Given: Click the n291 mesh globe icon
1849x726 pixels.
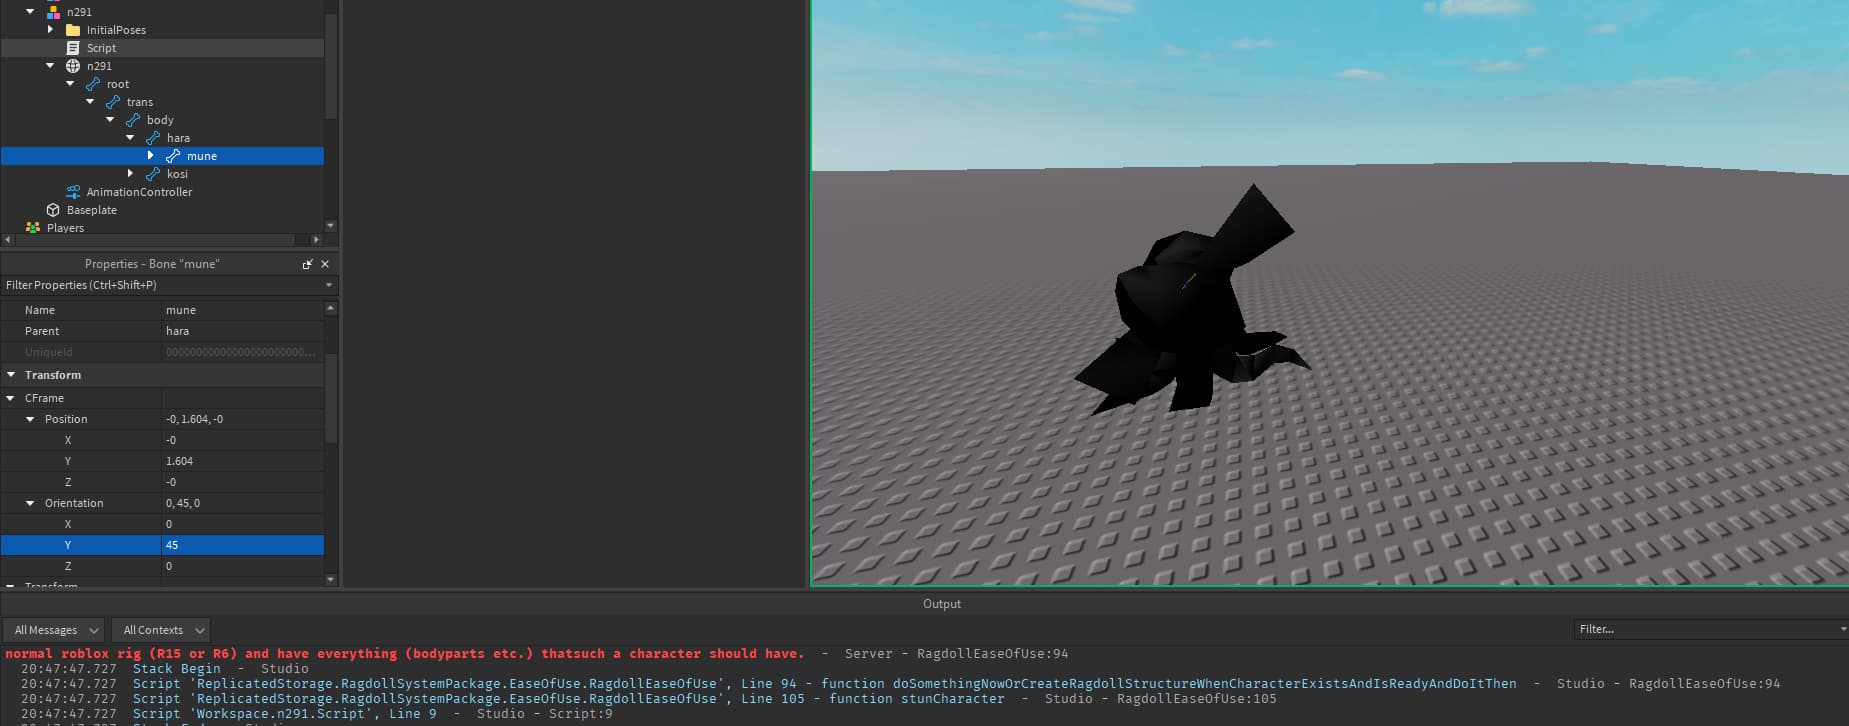Looking at the screenshot, I should coord(73,66).
